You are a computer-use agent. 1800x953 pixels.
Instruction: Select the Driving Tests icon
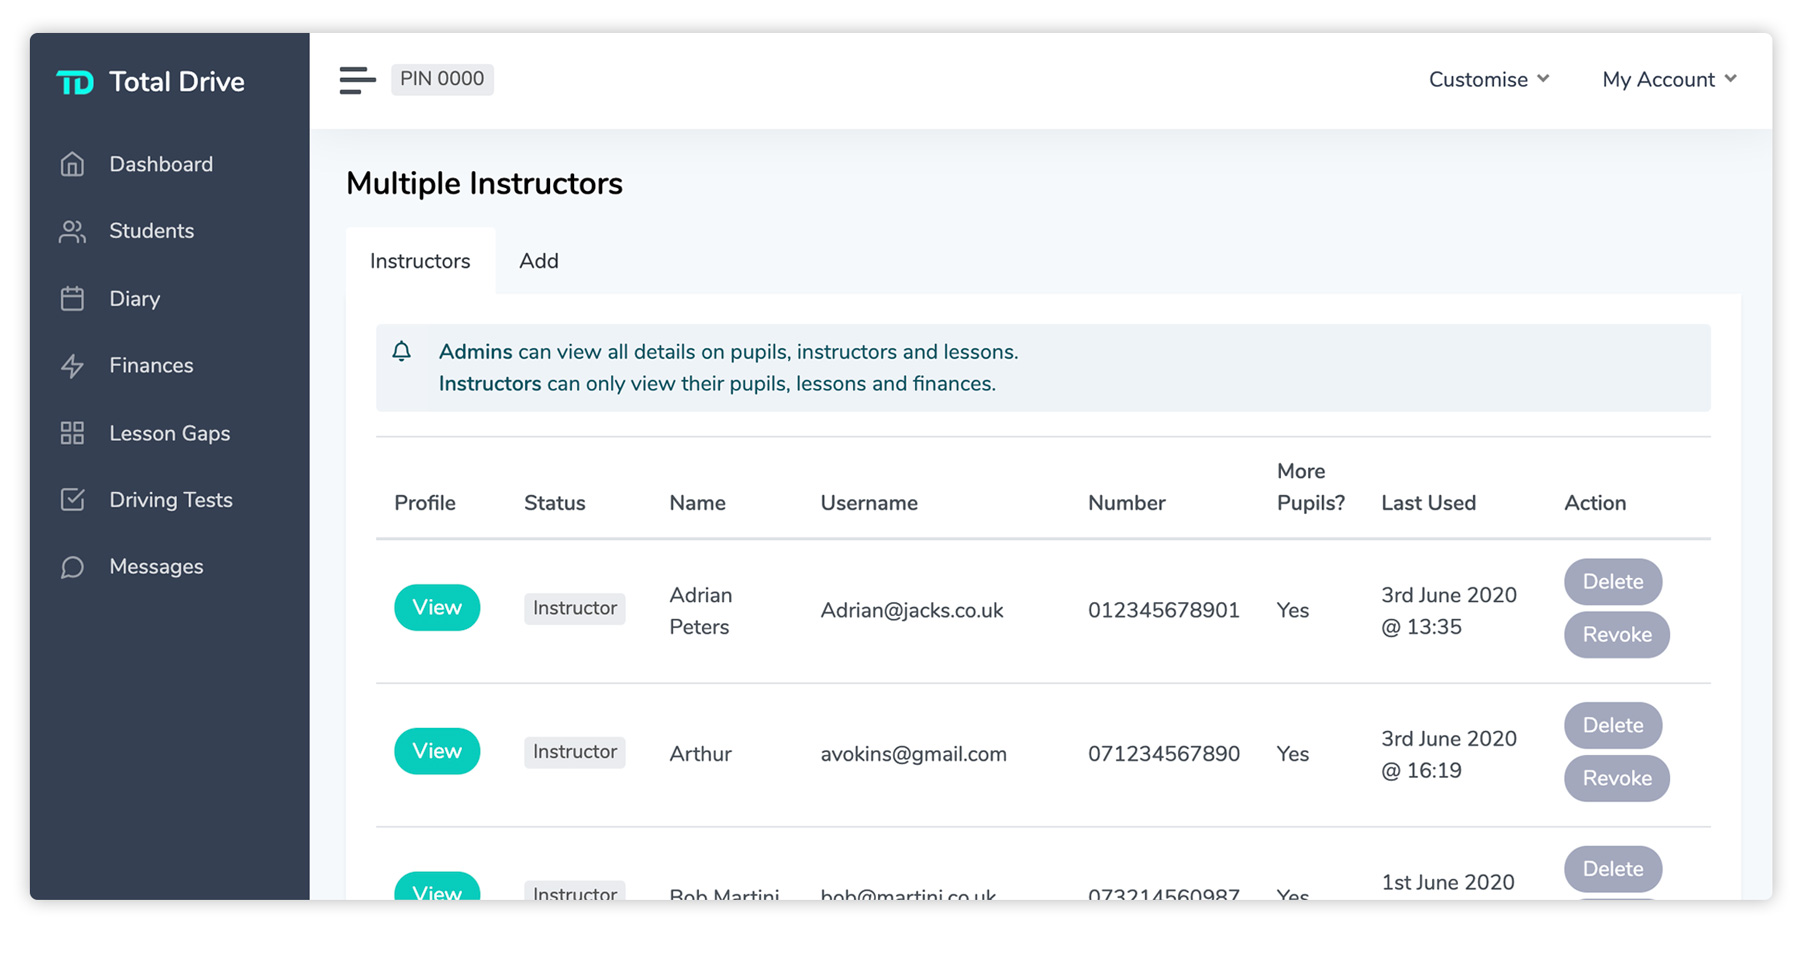(x=71, y=499)
